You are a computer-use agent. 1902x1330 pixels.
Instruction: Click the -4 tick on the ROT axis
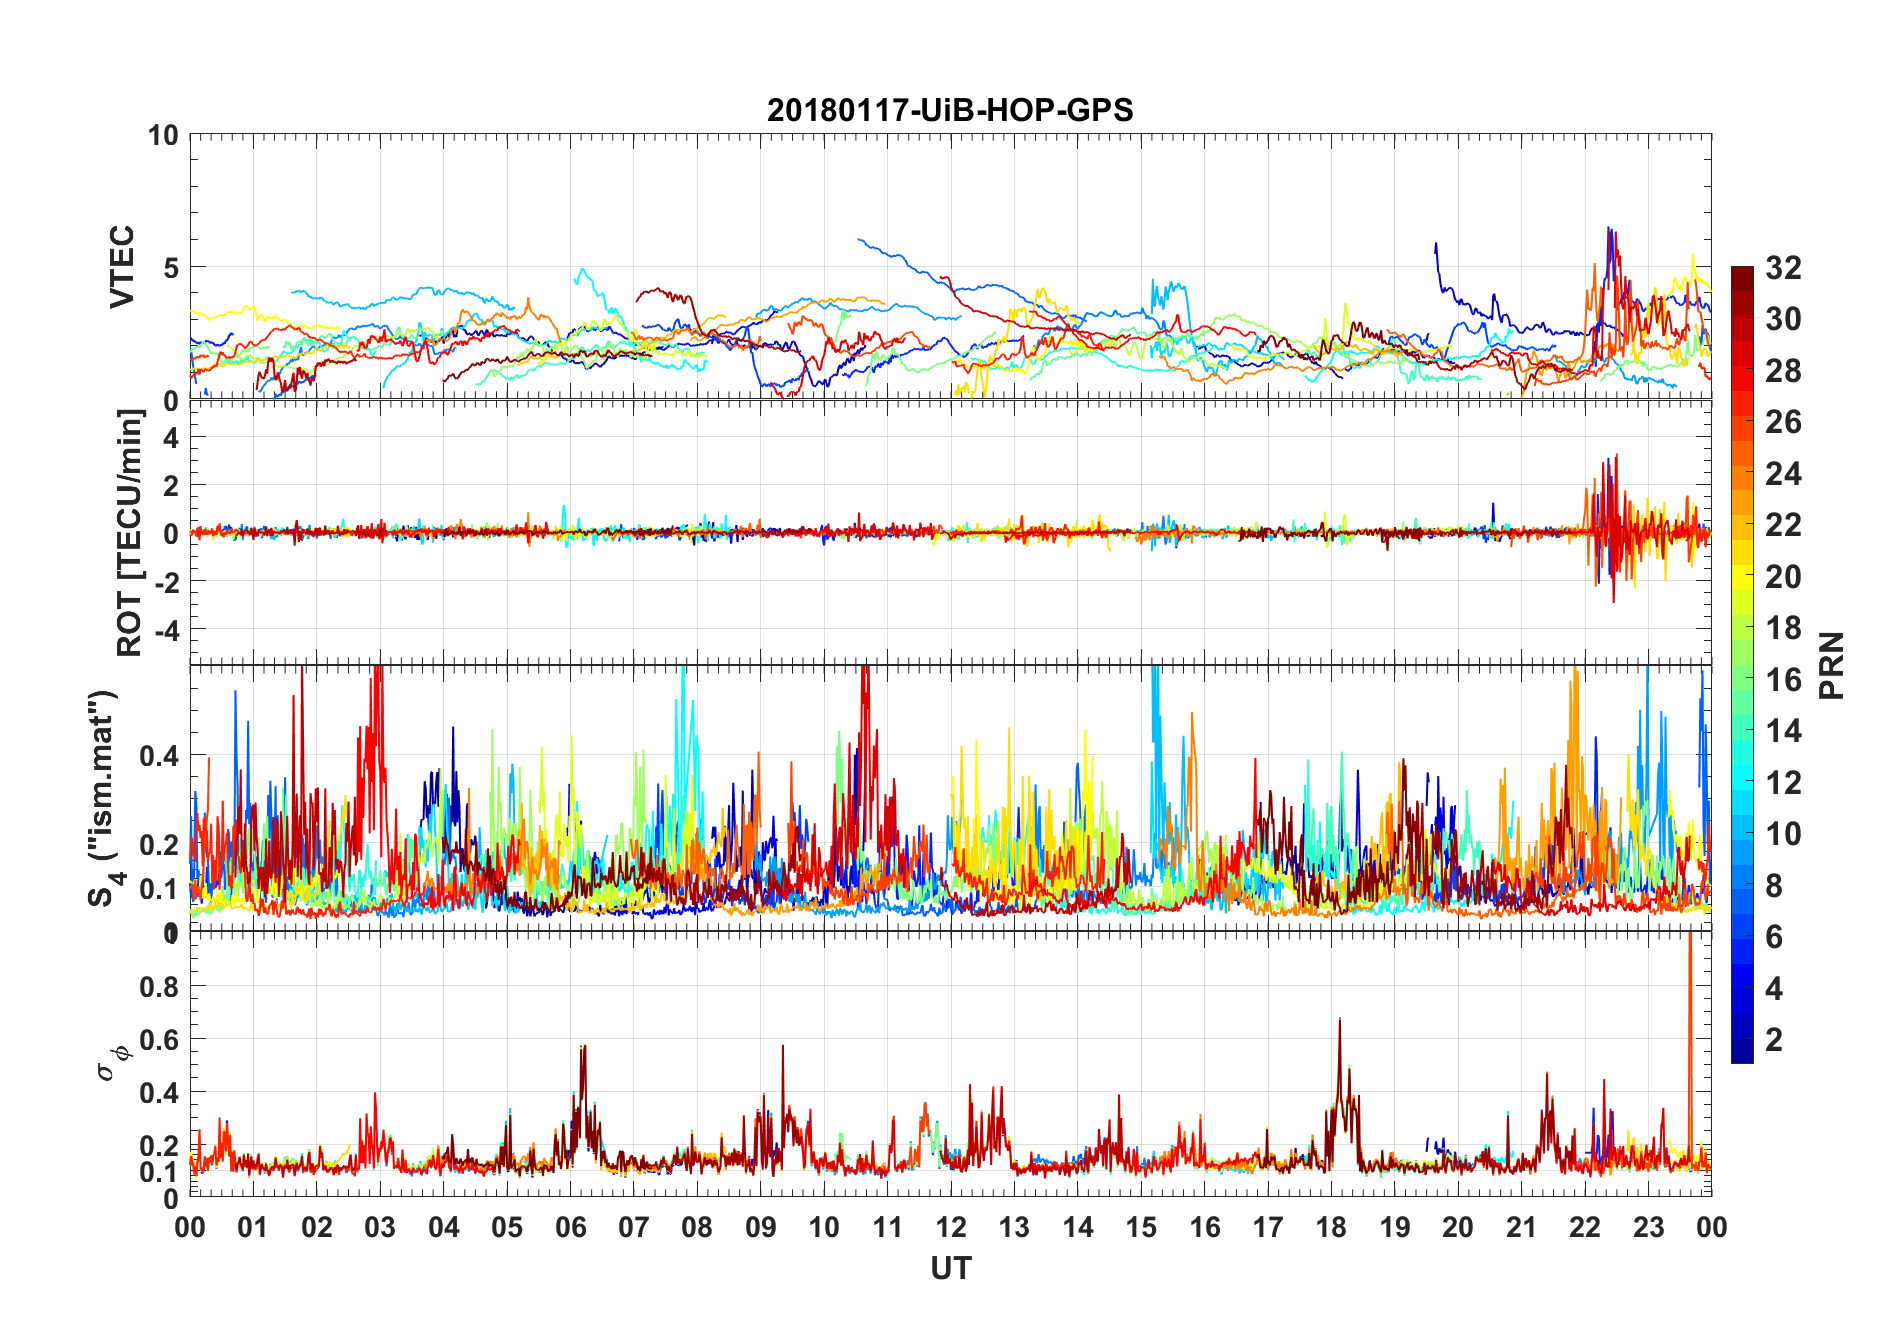pyautogui.click(x=168, y=630)
